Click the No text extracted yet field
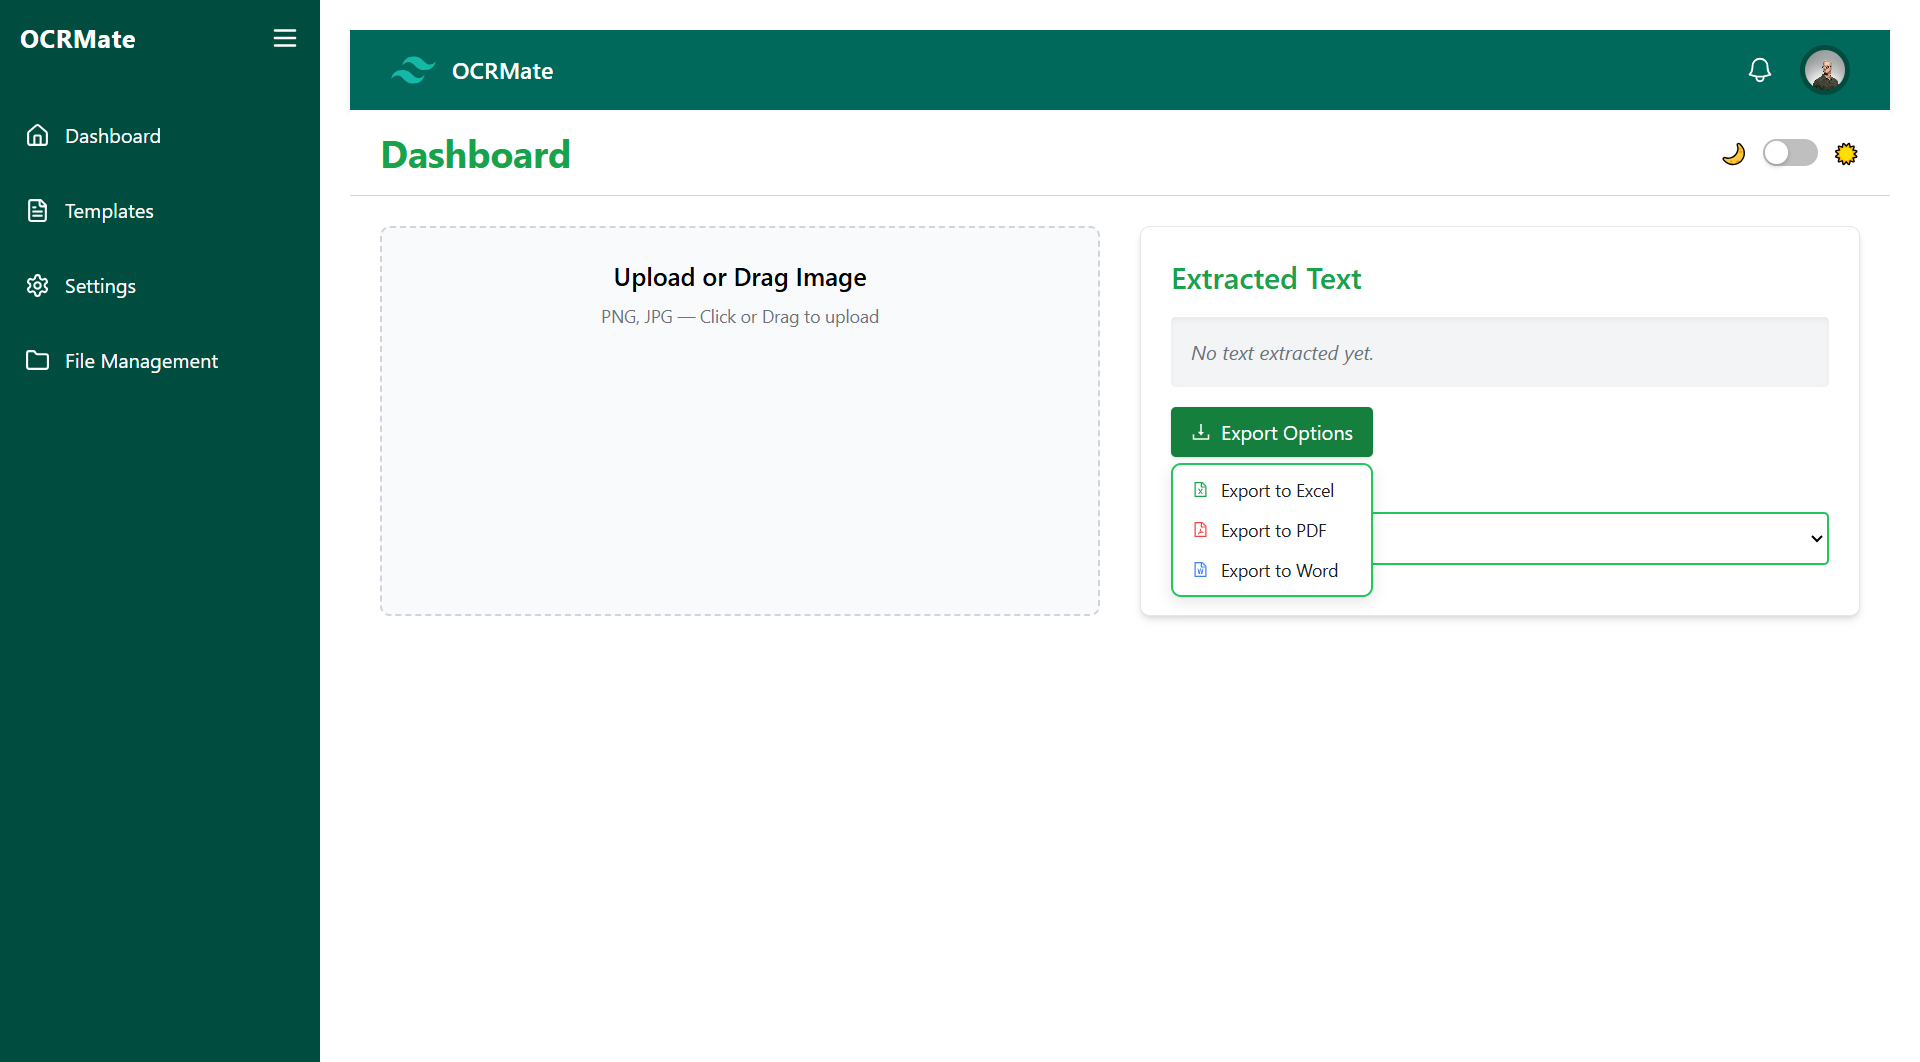 click(1499, 352)
